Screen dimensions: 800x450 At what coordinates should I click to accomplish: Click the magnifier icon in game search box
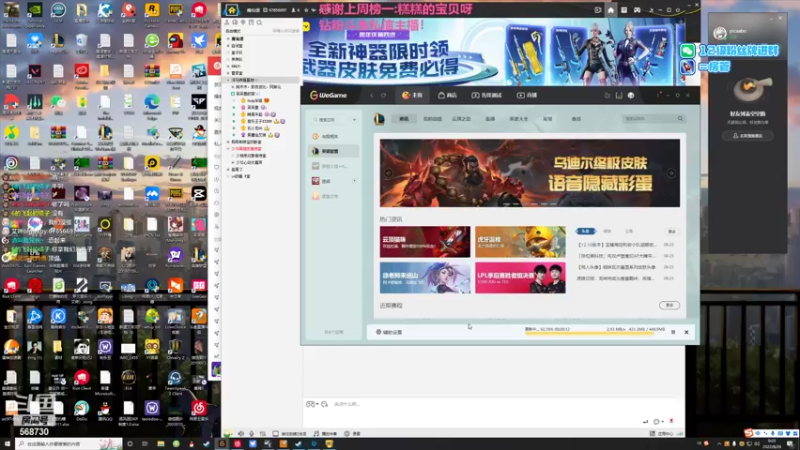(x=680, y=118)
